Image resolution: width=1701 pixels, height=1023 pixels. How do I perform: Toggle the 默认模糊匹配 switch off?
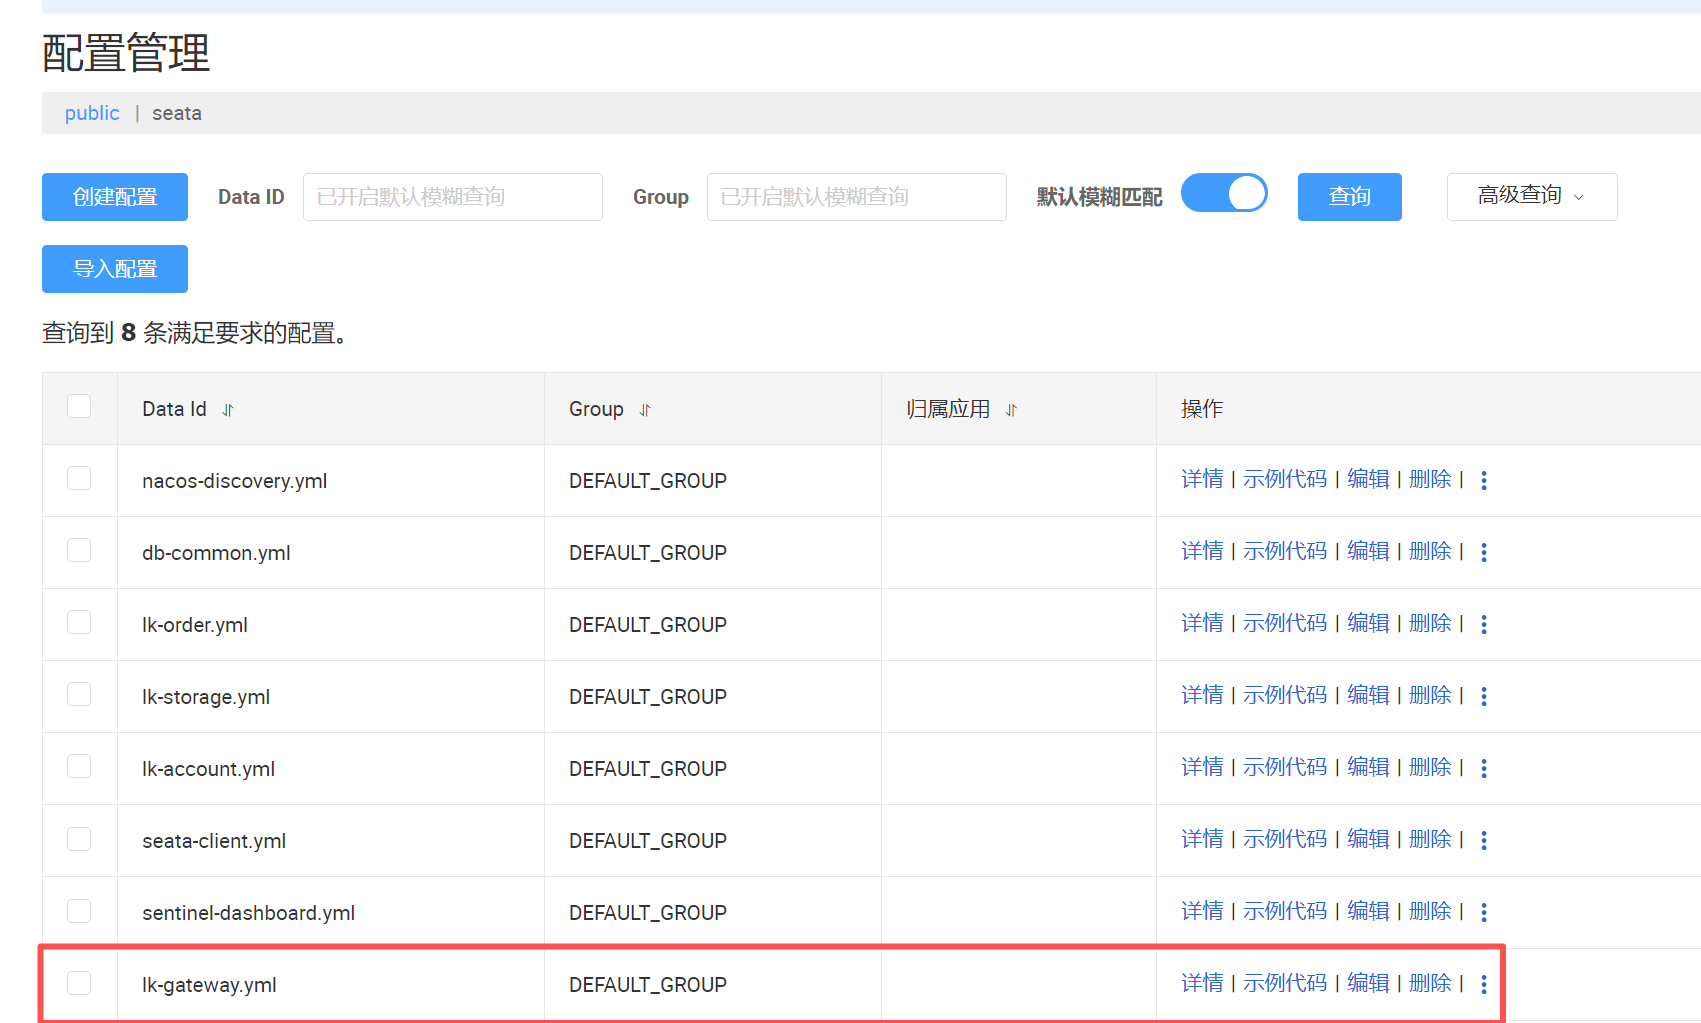coord(1224,193)
